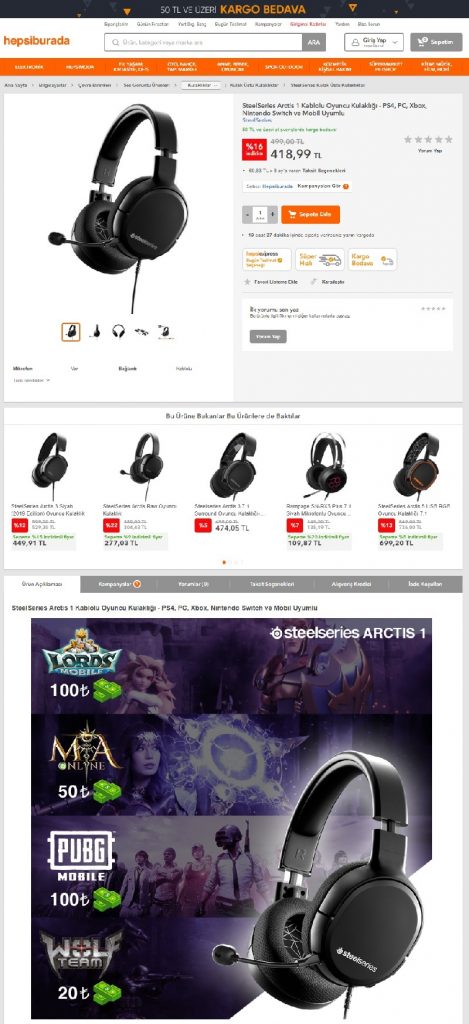Image resolution: width=469 pixels, height=1024 pixels.
Task: Click the Kampanyaları Gör badge icon
Action: (346, 186)
